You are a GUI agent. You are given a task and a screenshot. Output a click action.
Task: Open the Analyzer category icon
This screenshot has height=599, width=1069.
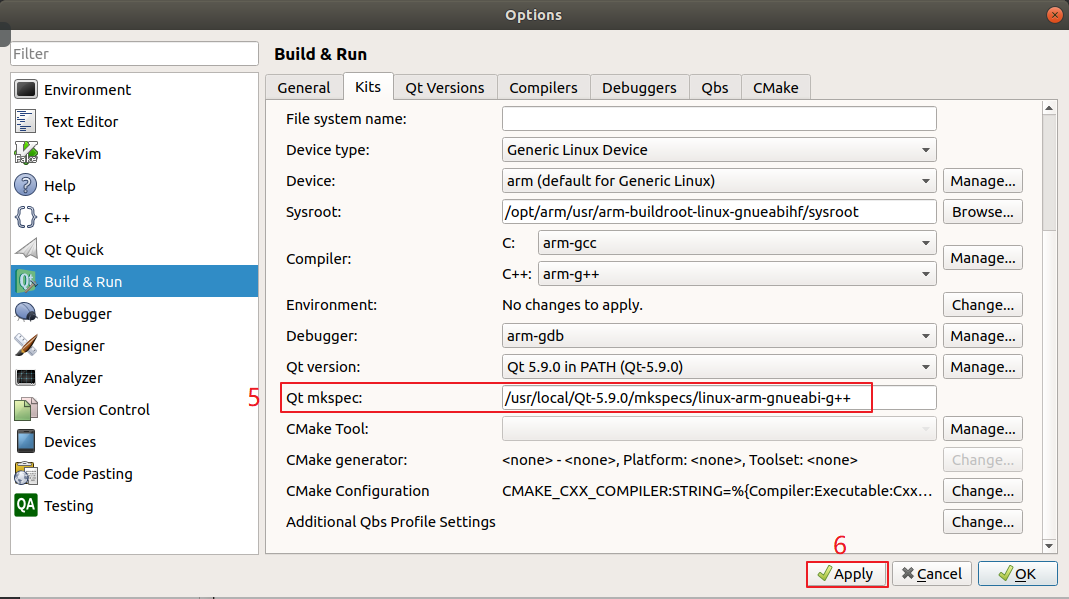[x=26, y=378]
